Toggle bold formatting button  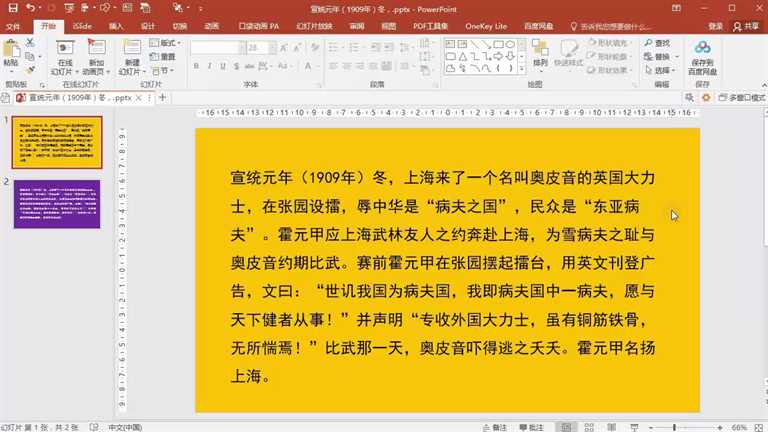point(196,66)
